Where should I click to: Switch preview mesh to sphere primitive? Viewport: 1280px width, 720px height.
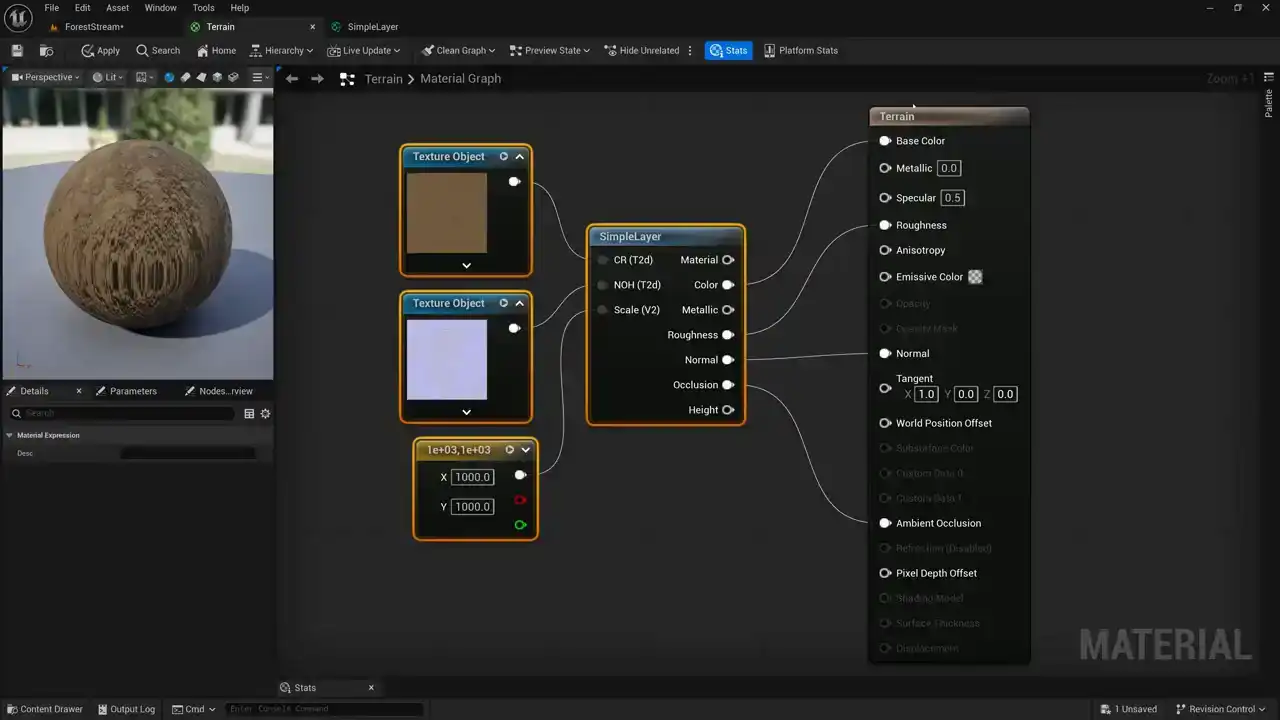(169, 77)
